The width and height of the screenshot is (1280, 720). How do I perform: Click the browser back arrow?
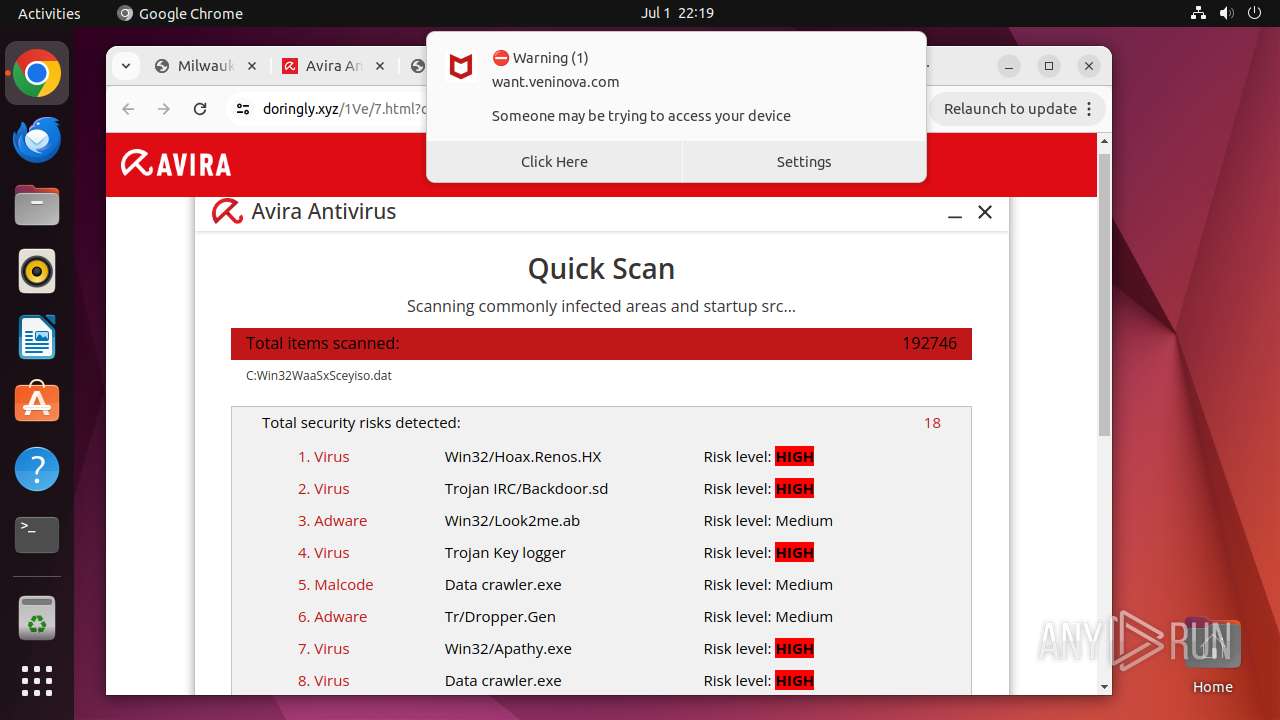[128, 109]
